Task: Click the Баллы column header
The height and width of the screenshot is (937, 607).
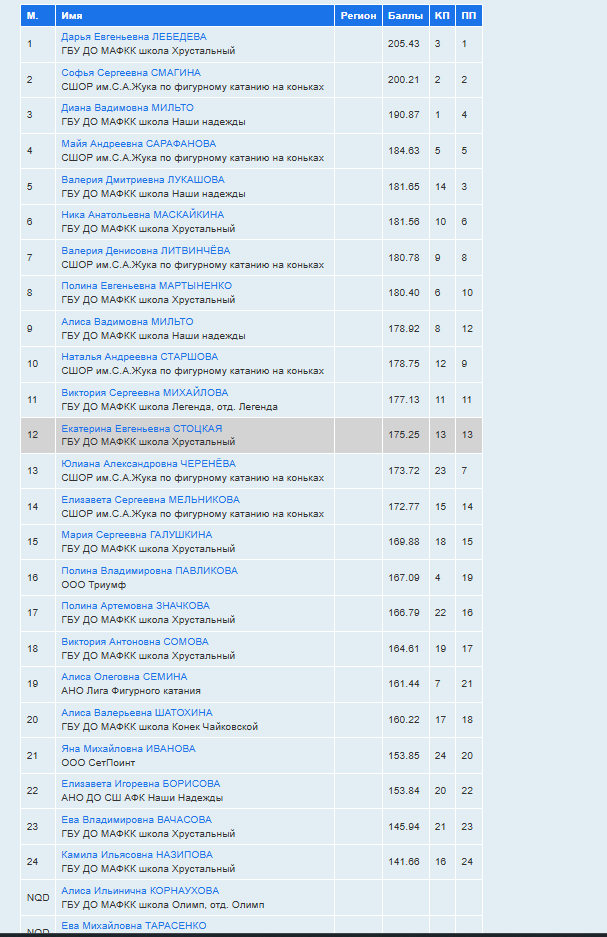Action: click(x=406, y=16)
